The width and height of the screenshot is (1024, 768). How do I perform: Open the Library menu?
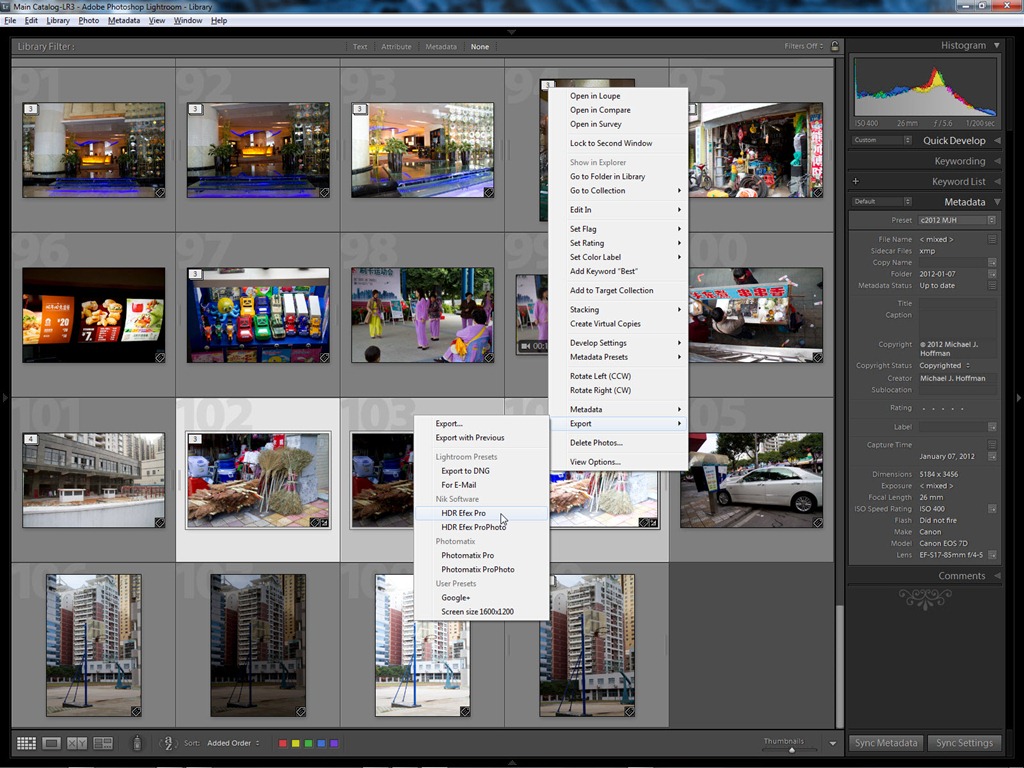(58, 20)
